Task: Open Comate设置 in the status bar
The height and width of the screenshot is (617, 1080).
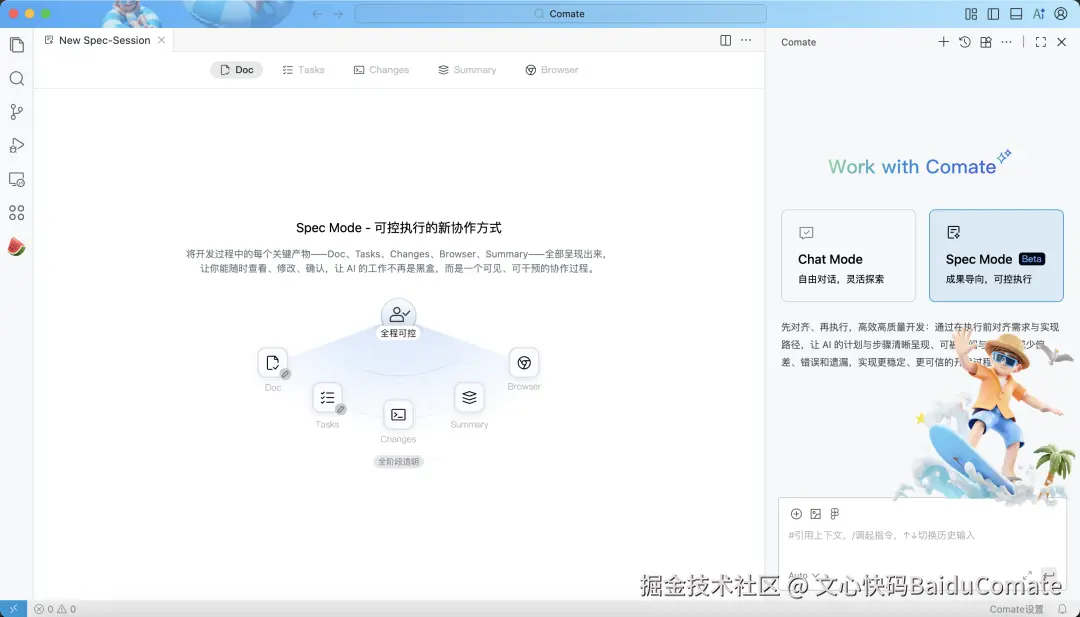Action: point(1016,609)
